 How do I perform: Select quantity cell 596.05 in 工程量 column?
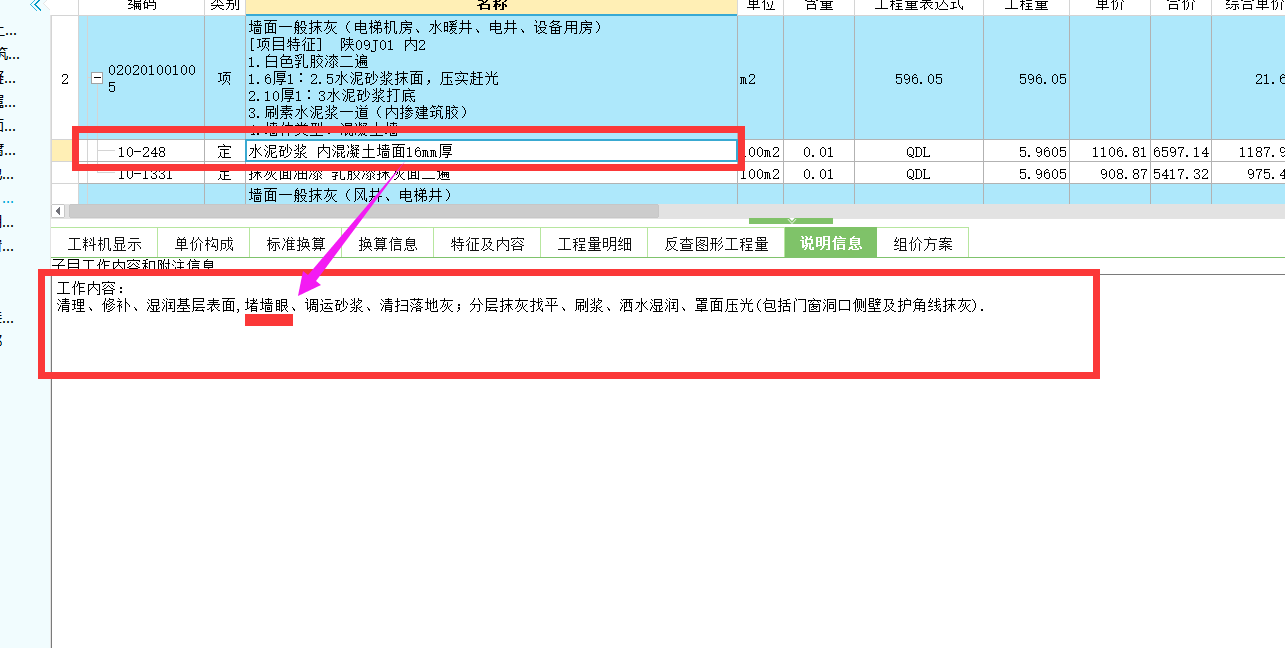[1026, 79]
